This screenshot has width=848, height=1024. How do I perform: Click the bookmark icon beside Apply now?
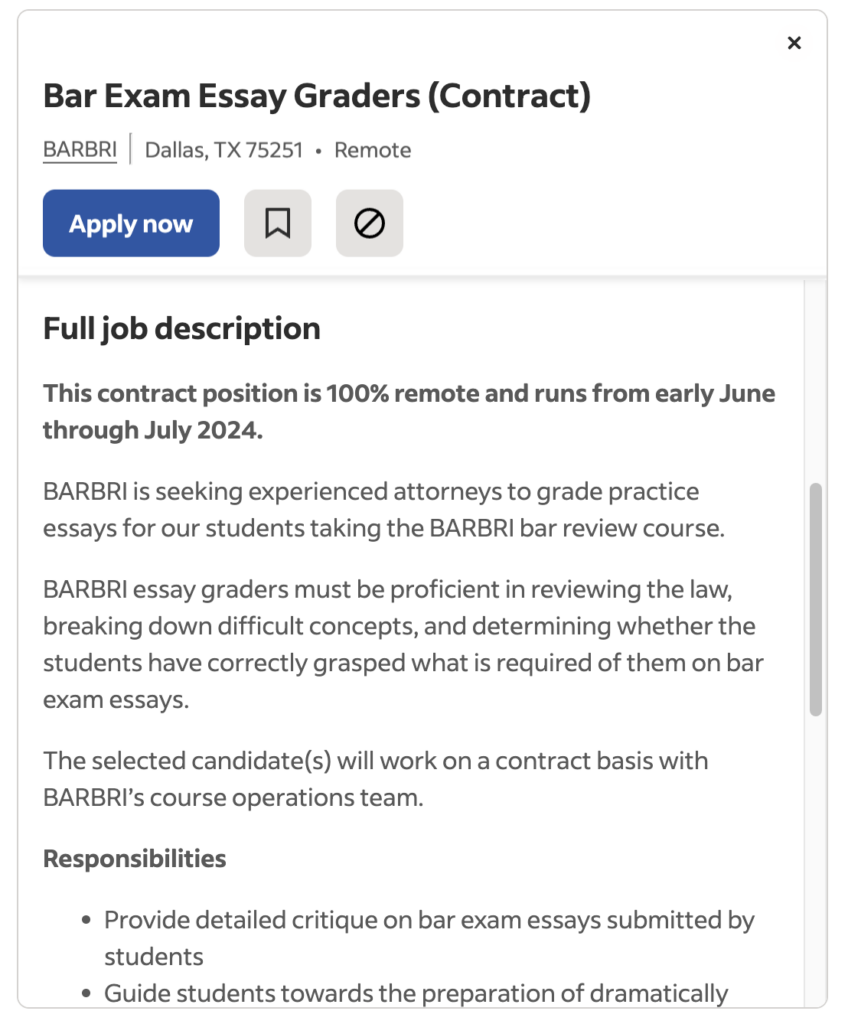click(x=277, y=223)
